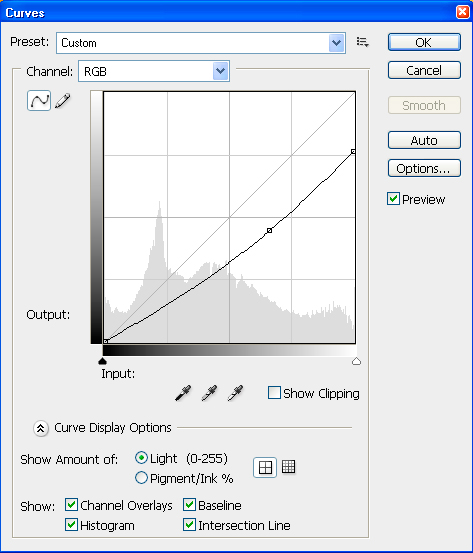Click the black point input slider

(103, 361)
